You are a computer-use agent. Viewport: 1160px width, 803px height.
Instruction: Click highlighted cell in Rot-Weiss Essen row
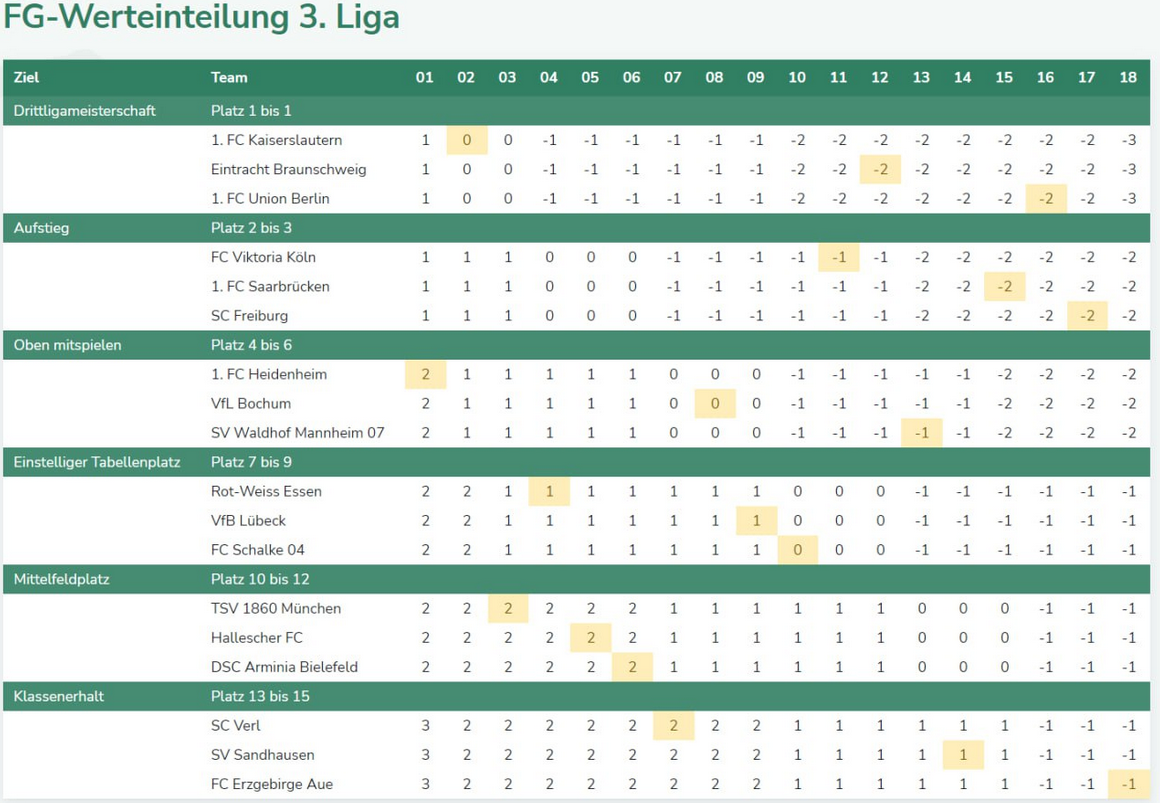click(x=549, y=491)
